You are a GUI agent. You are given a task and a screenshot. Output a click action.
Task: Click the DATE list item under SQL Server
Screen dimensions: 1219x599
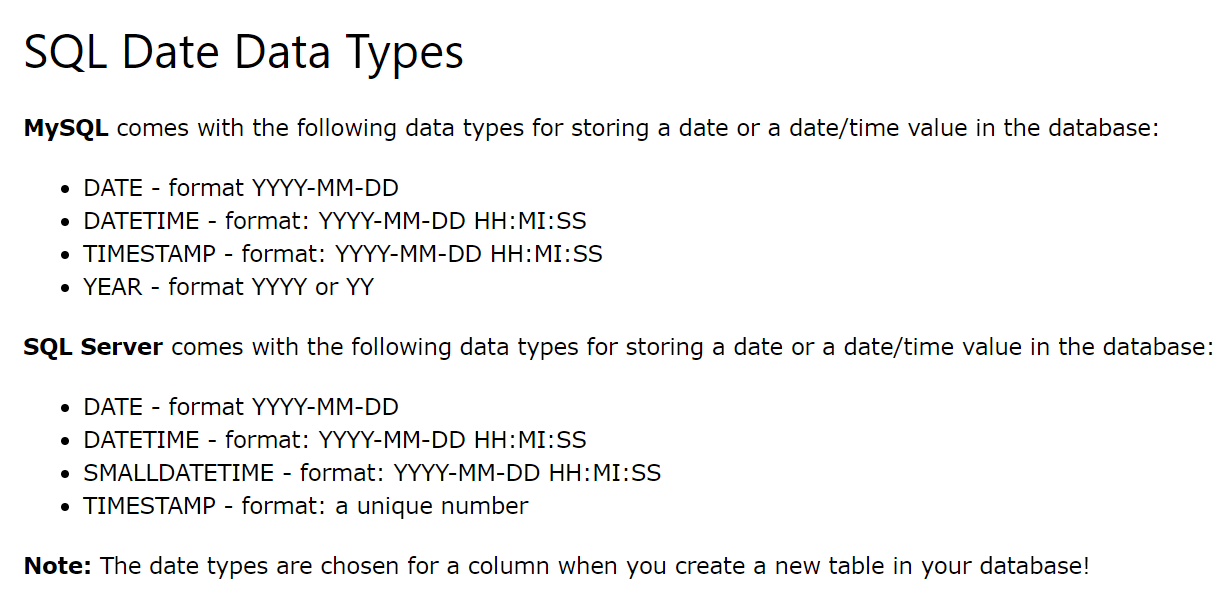click(241, 407)
